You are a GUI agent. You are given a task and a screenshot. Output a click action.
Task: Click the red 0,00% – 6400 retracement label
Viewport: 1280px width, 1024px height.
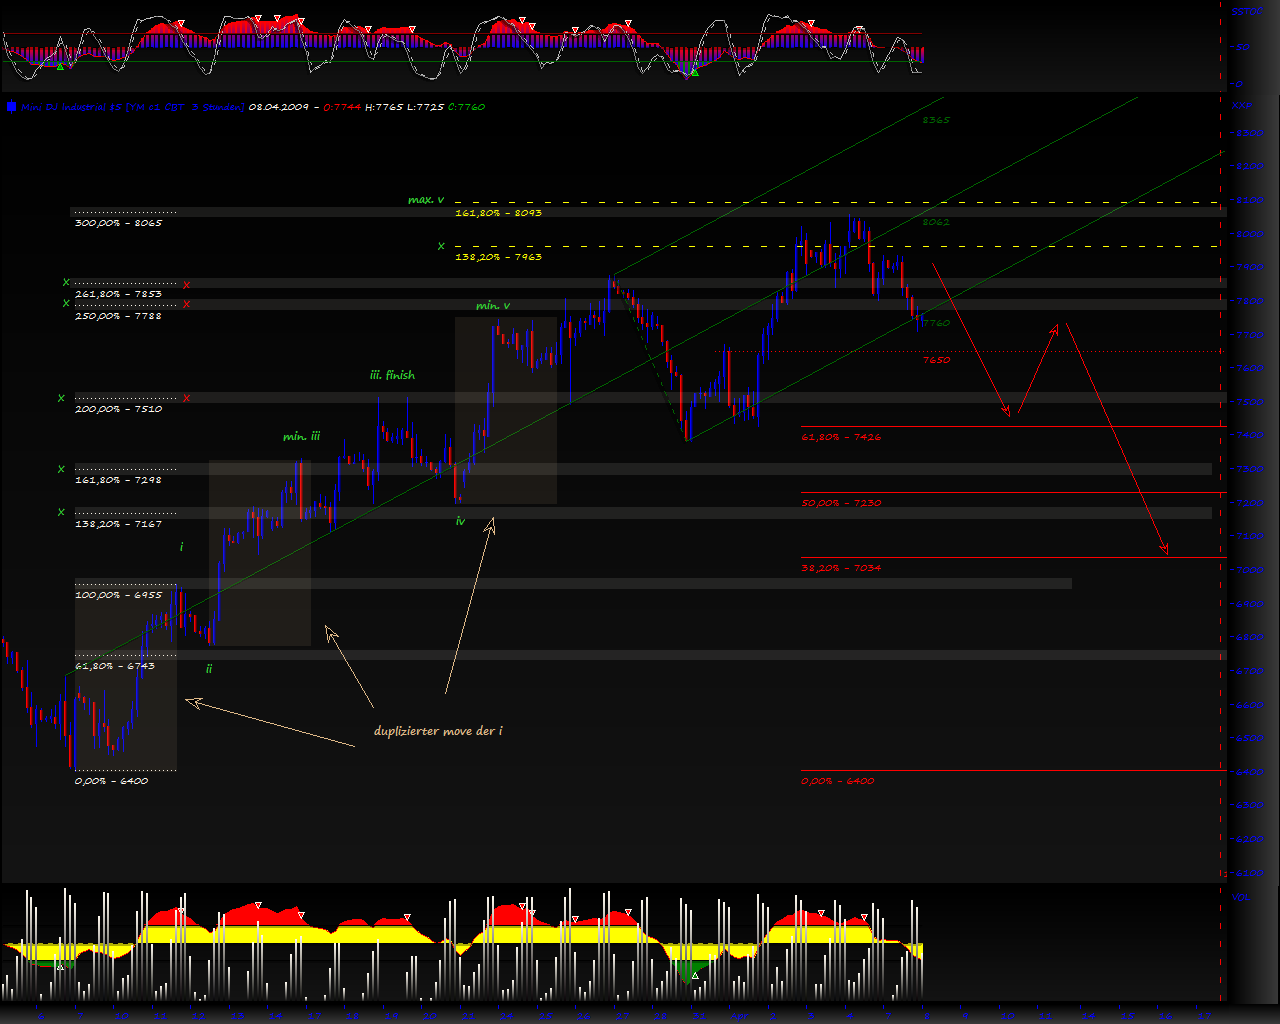pos(838,781)
